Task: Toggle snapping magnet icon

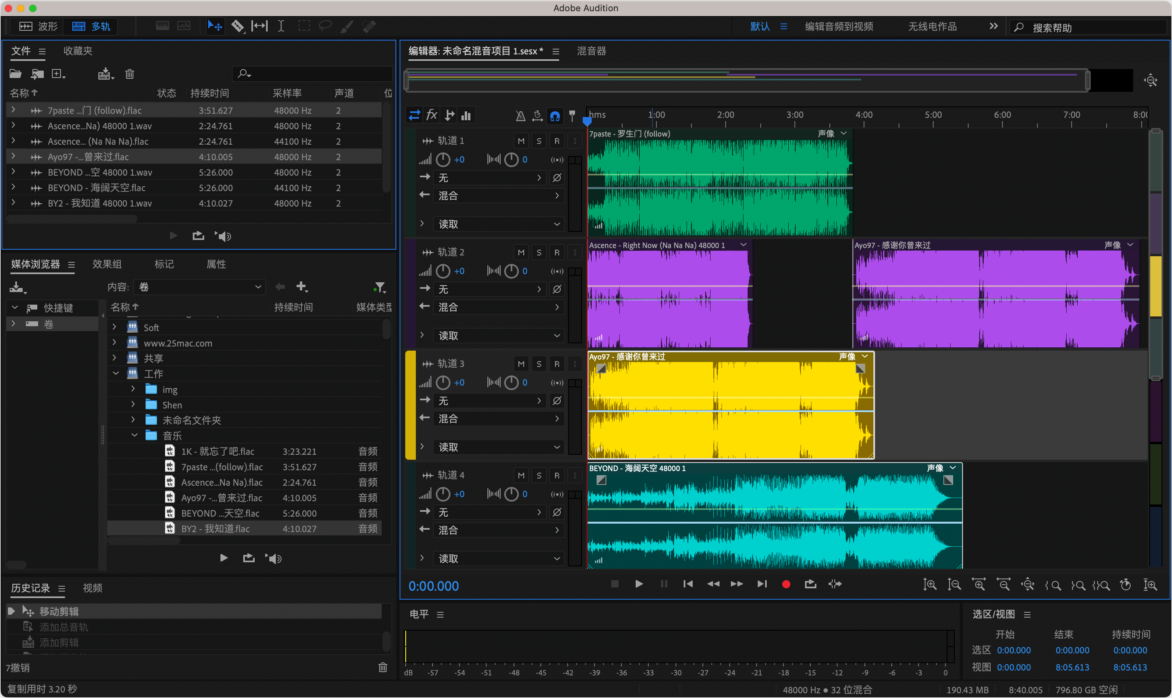Action: pyautogui.click(x=555, y=116)
